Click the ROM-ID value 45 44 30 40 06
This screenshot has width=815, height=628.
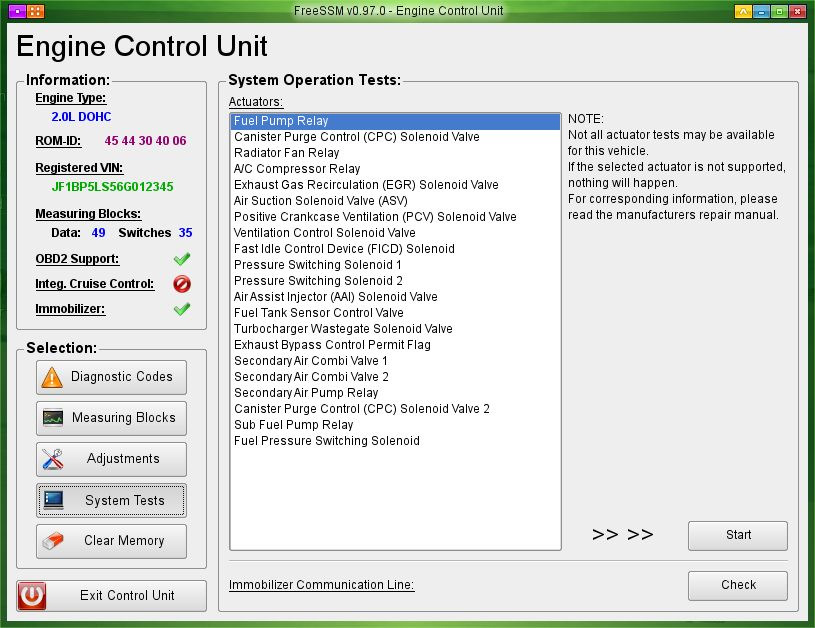point(145,141)
